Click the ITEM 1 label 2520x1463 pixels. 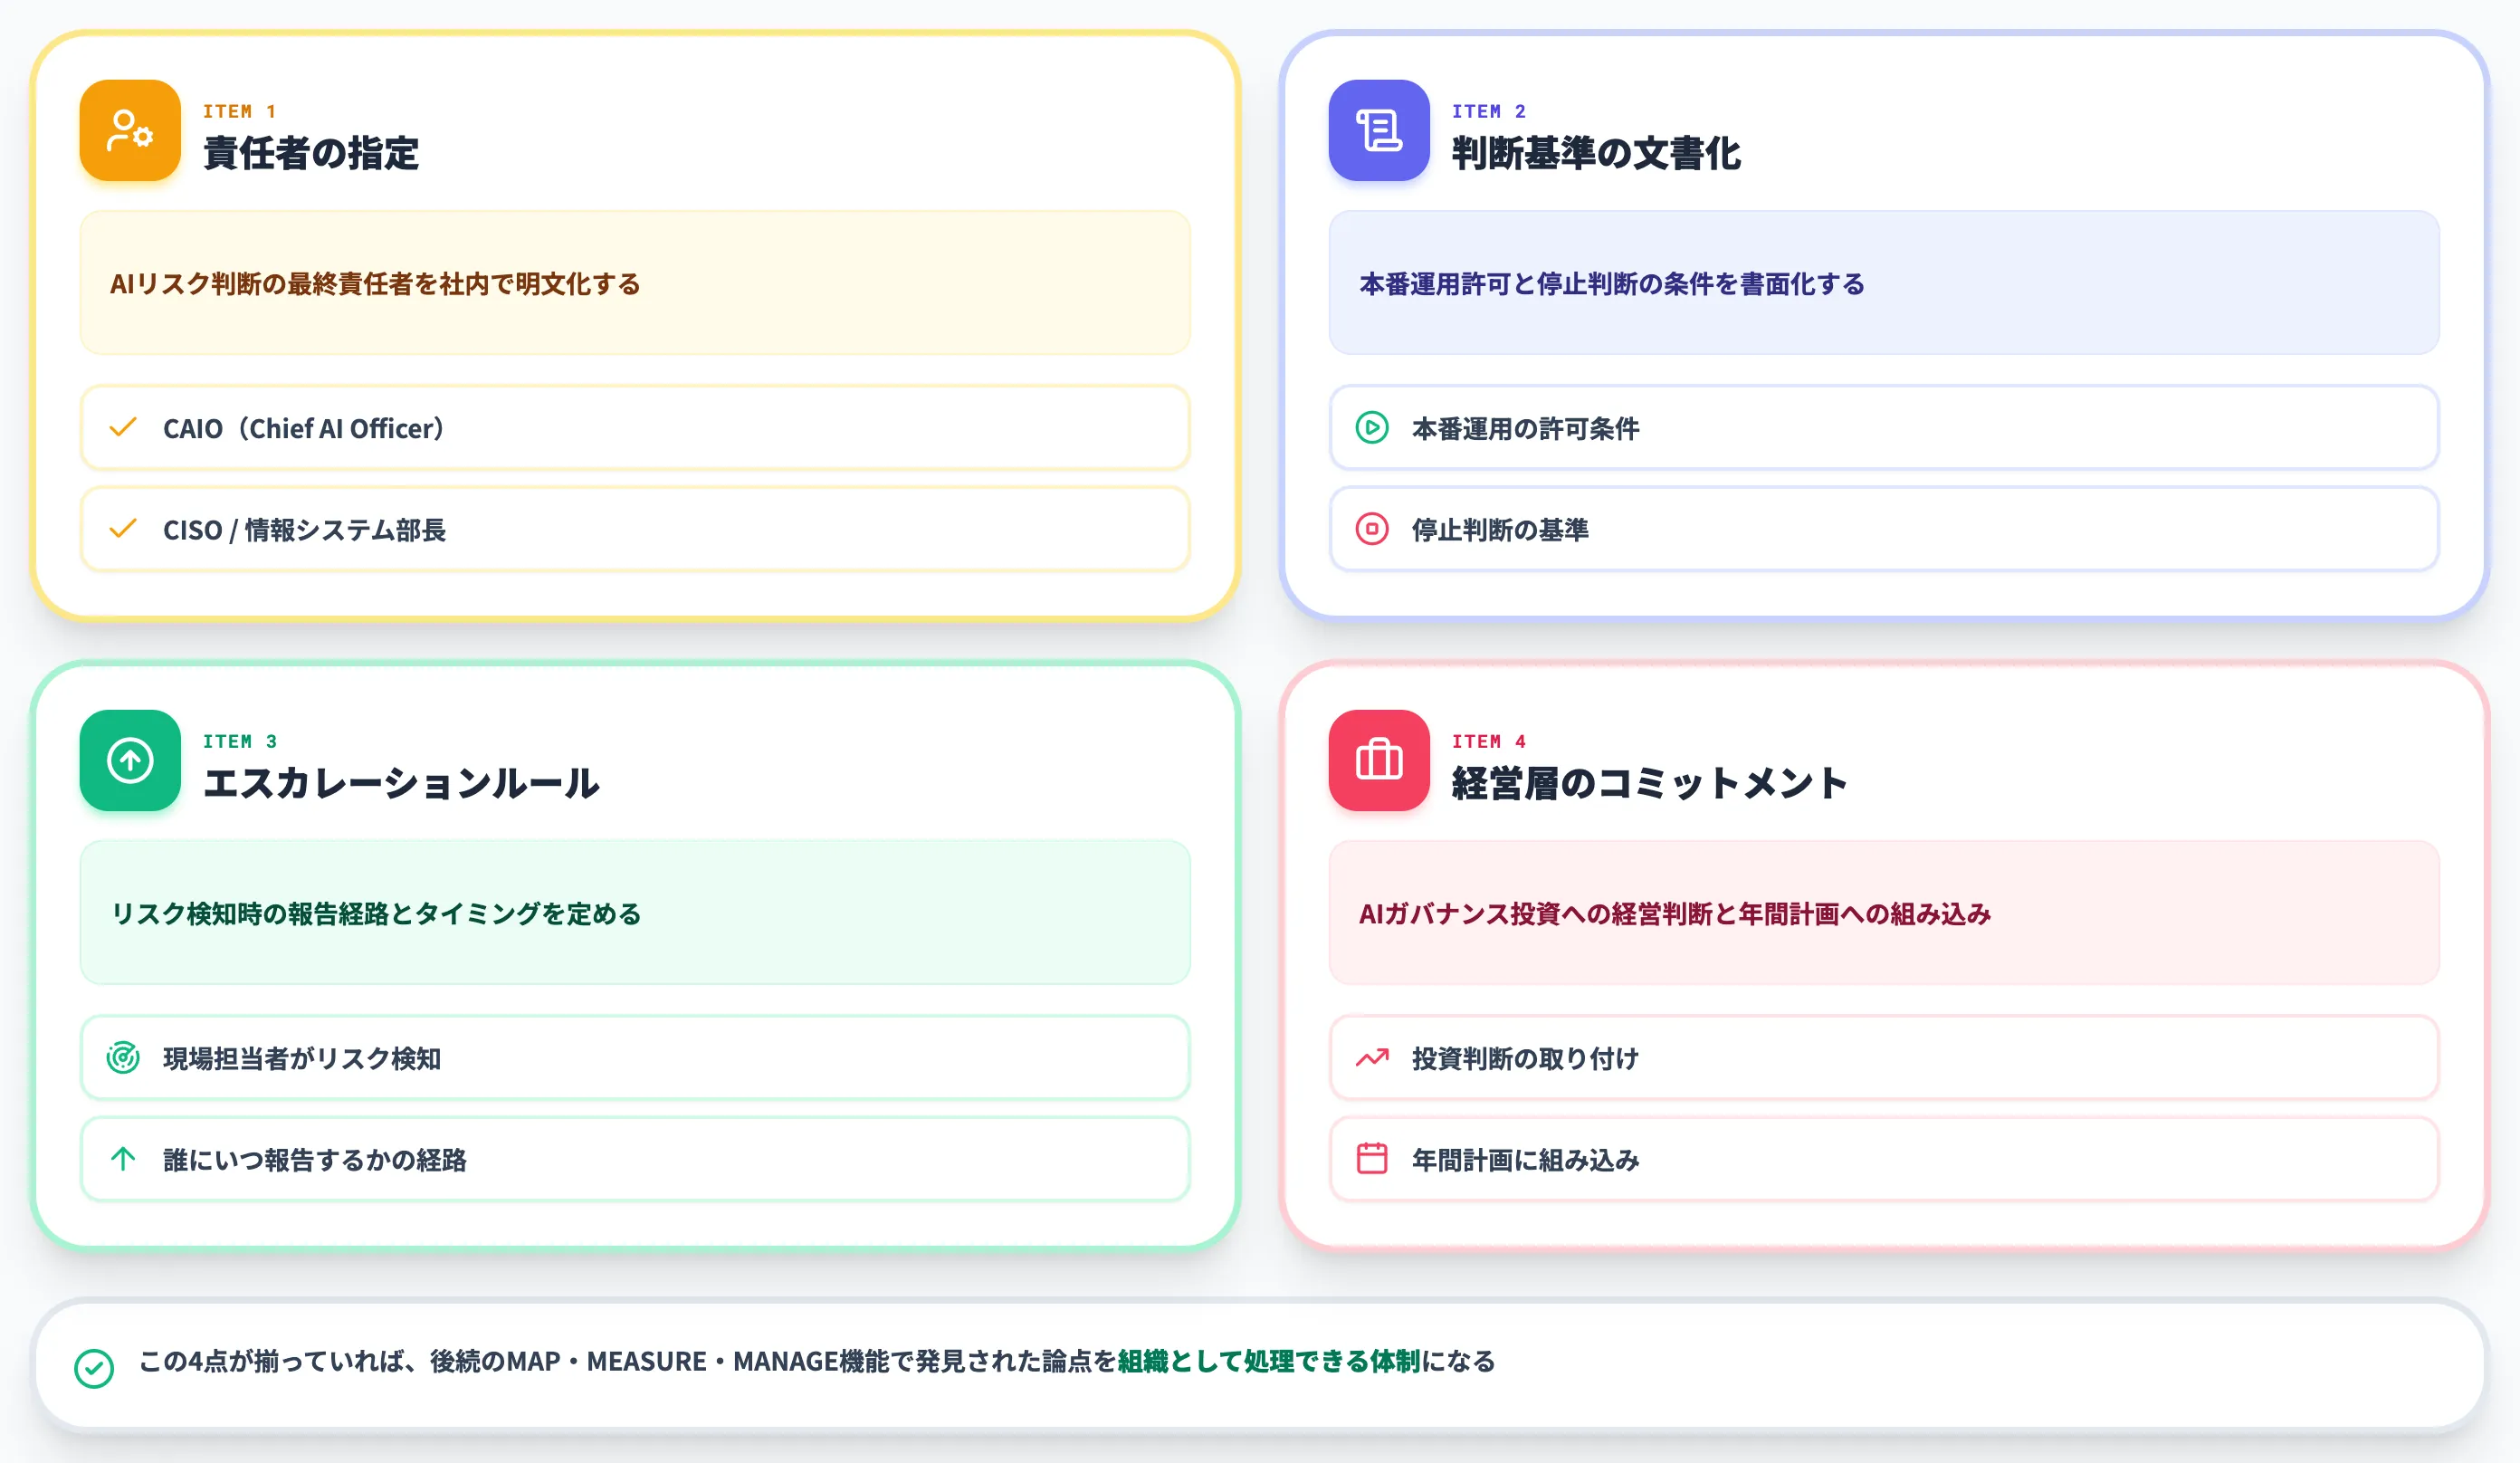239,111
